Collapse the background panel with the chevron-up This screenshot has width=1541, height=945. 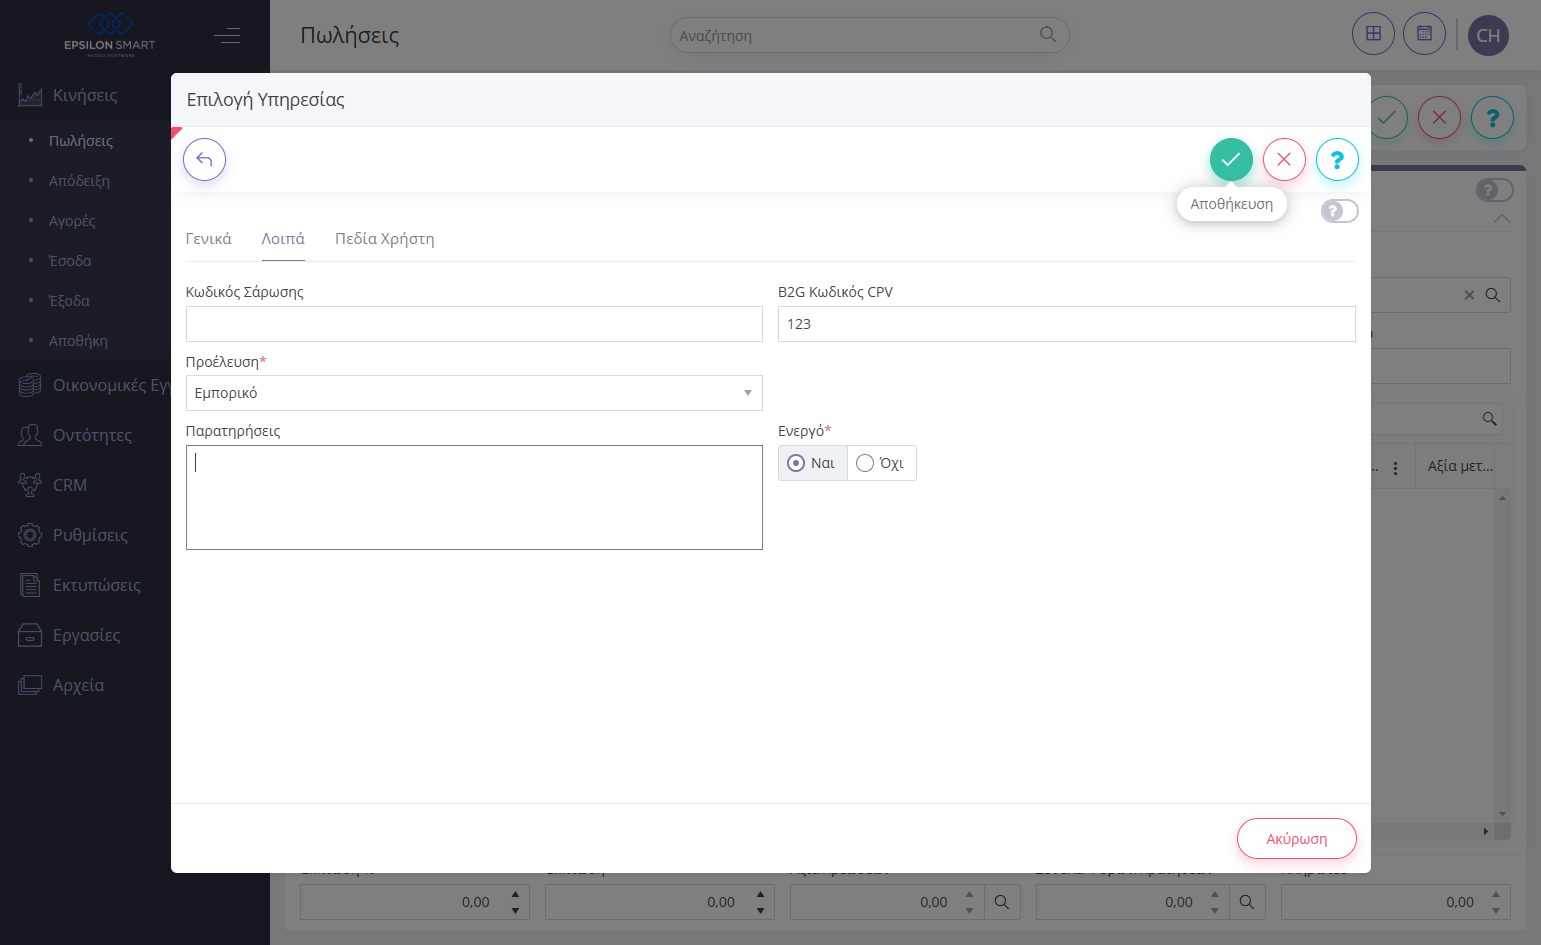pos(1501,218)
